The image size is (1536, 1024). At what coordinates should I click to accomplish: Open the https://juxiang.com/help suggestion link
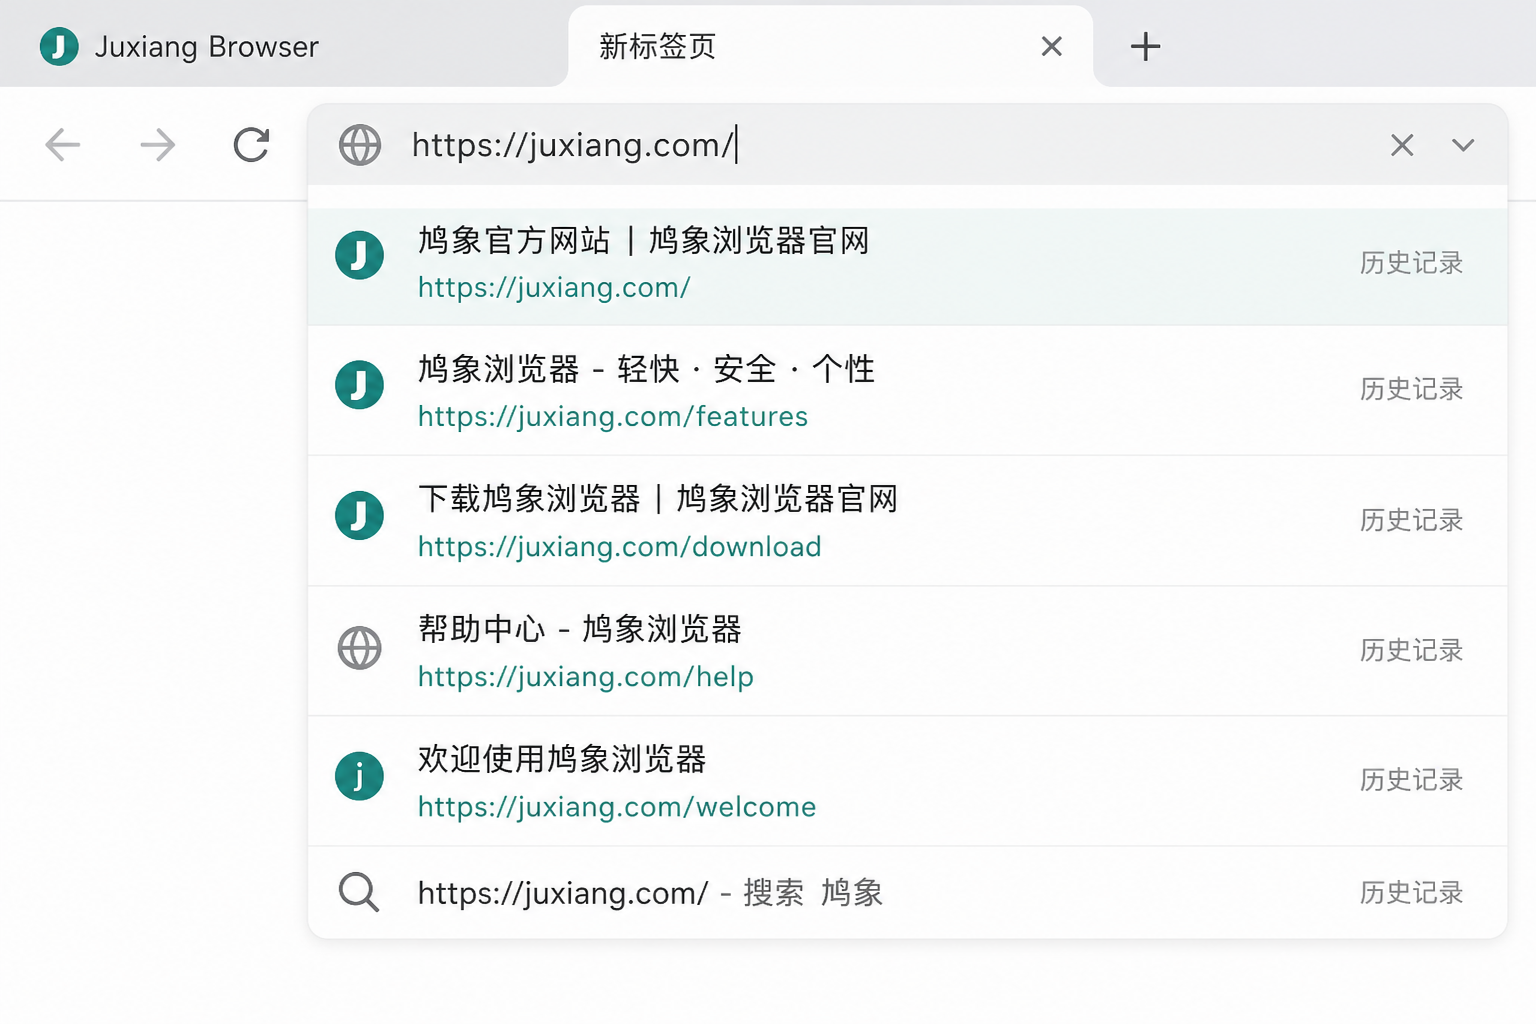586,676
